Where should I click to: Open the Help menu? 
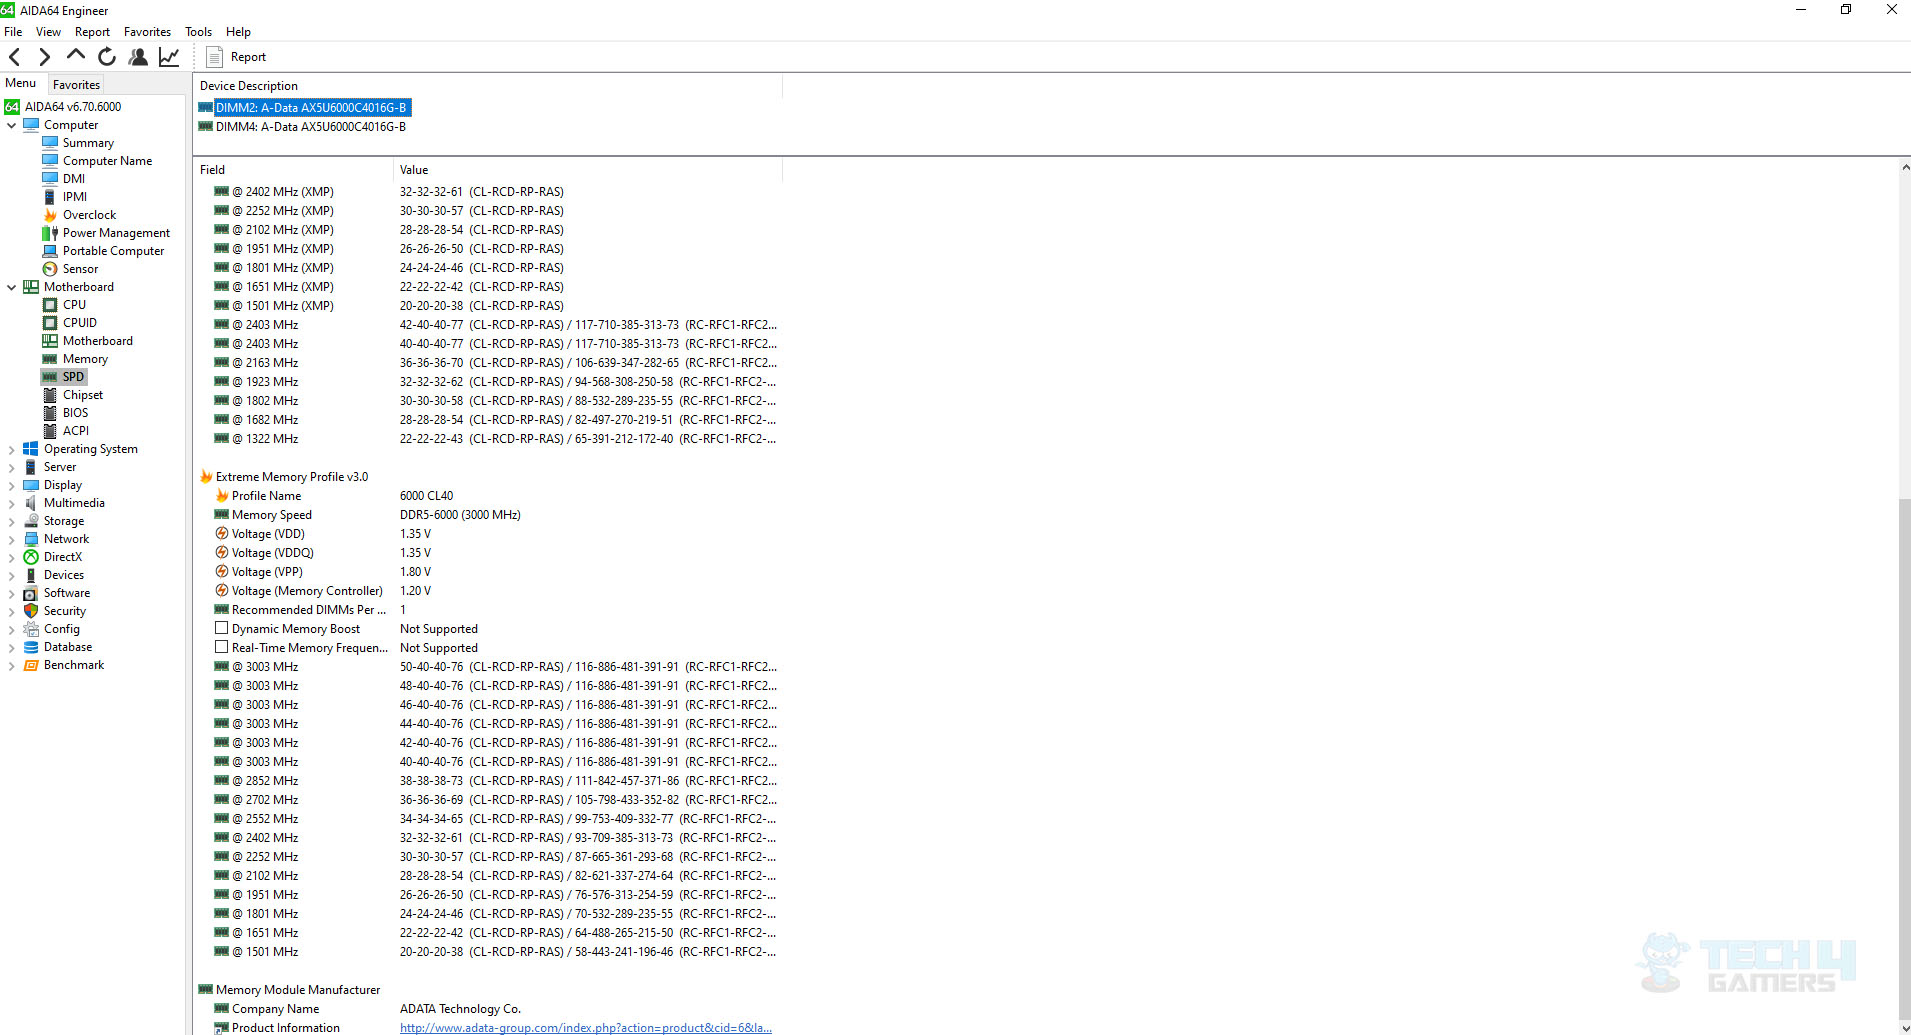point(238,32)
